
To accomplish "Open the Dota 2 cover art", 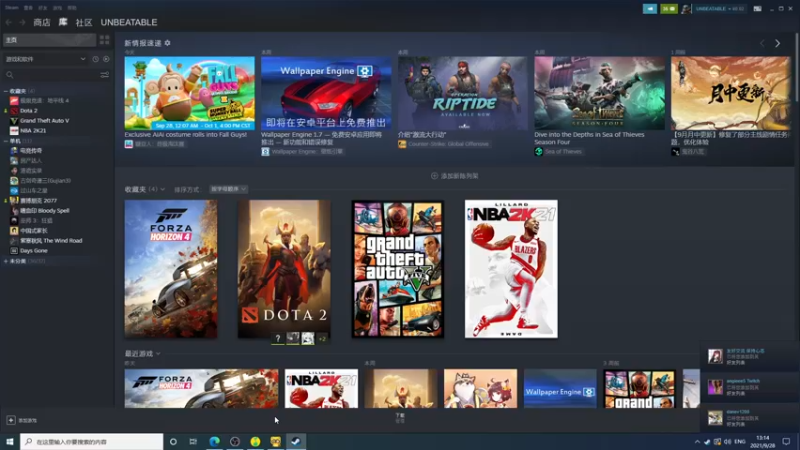I will point(284,269).
